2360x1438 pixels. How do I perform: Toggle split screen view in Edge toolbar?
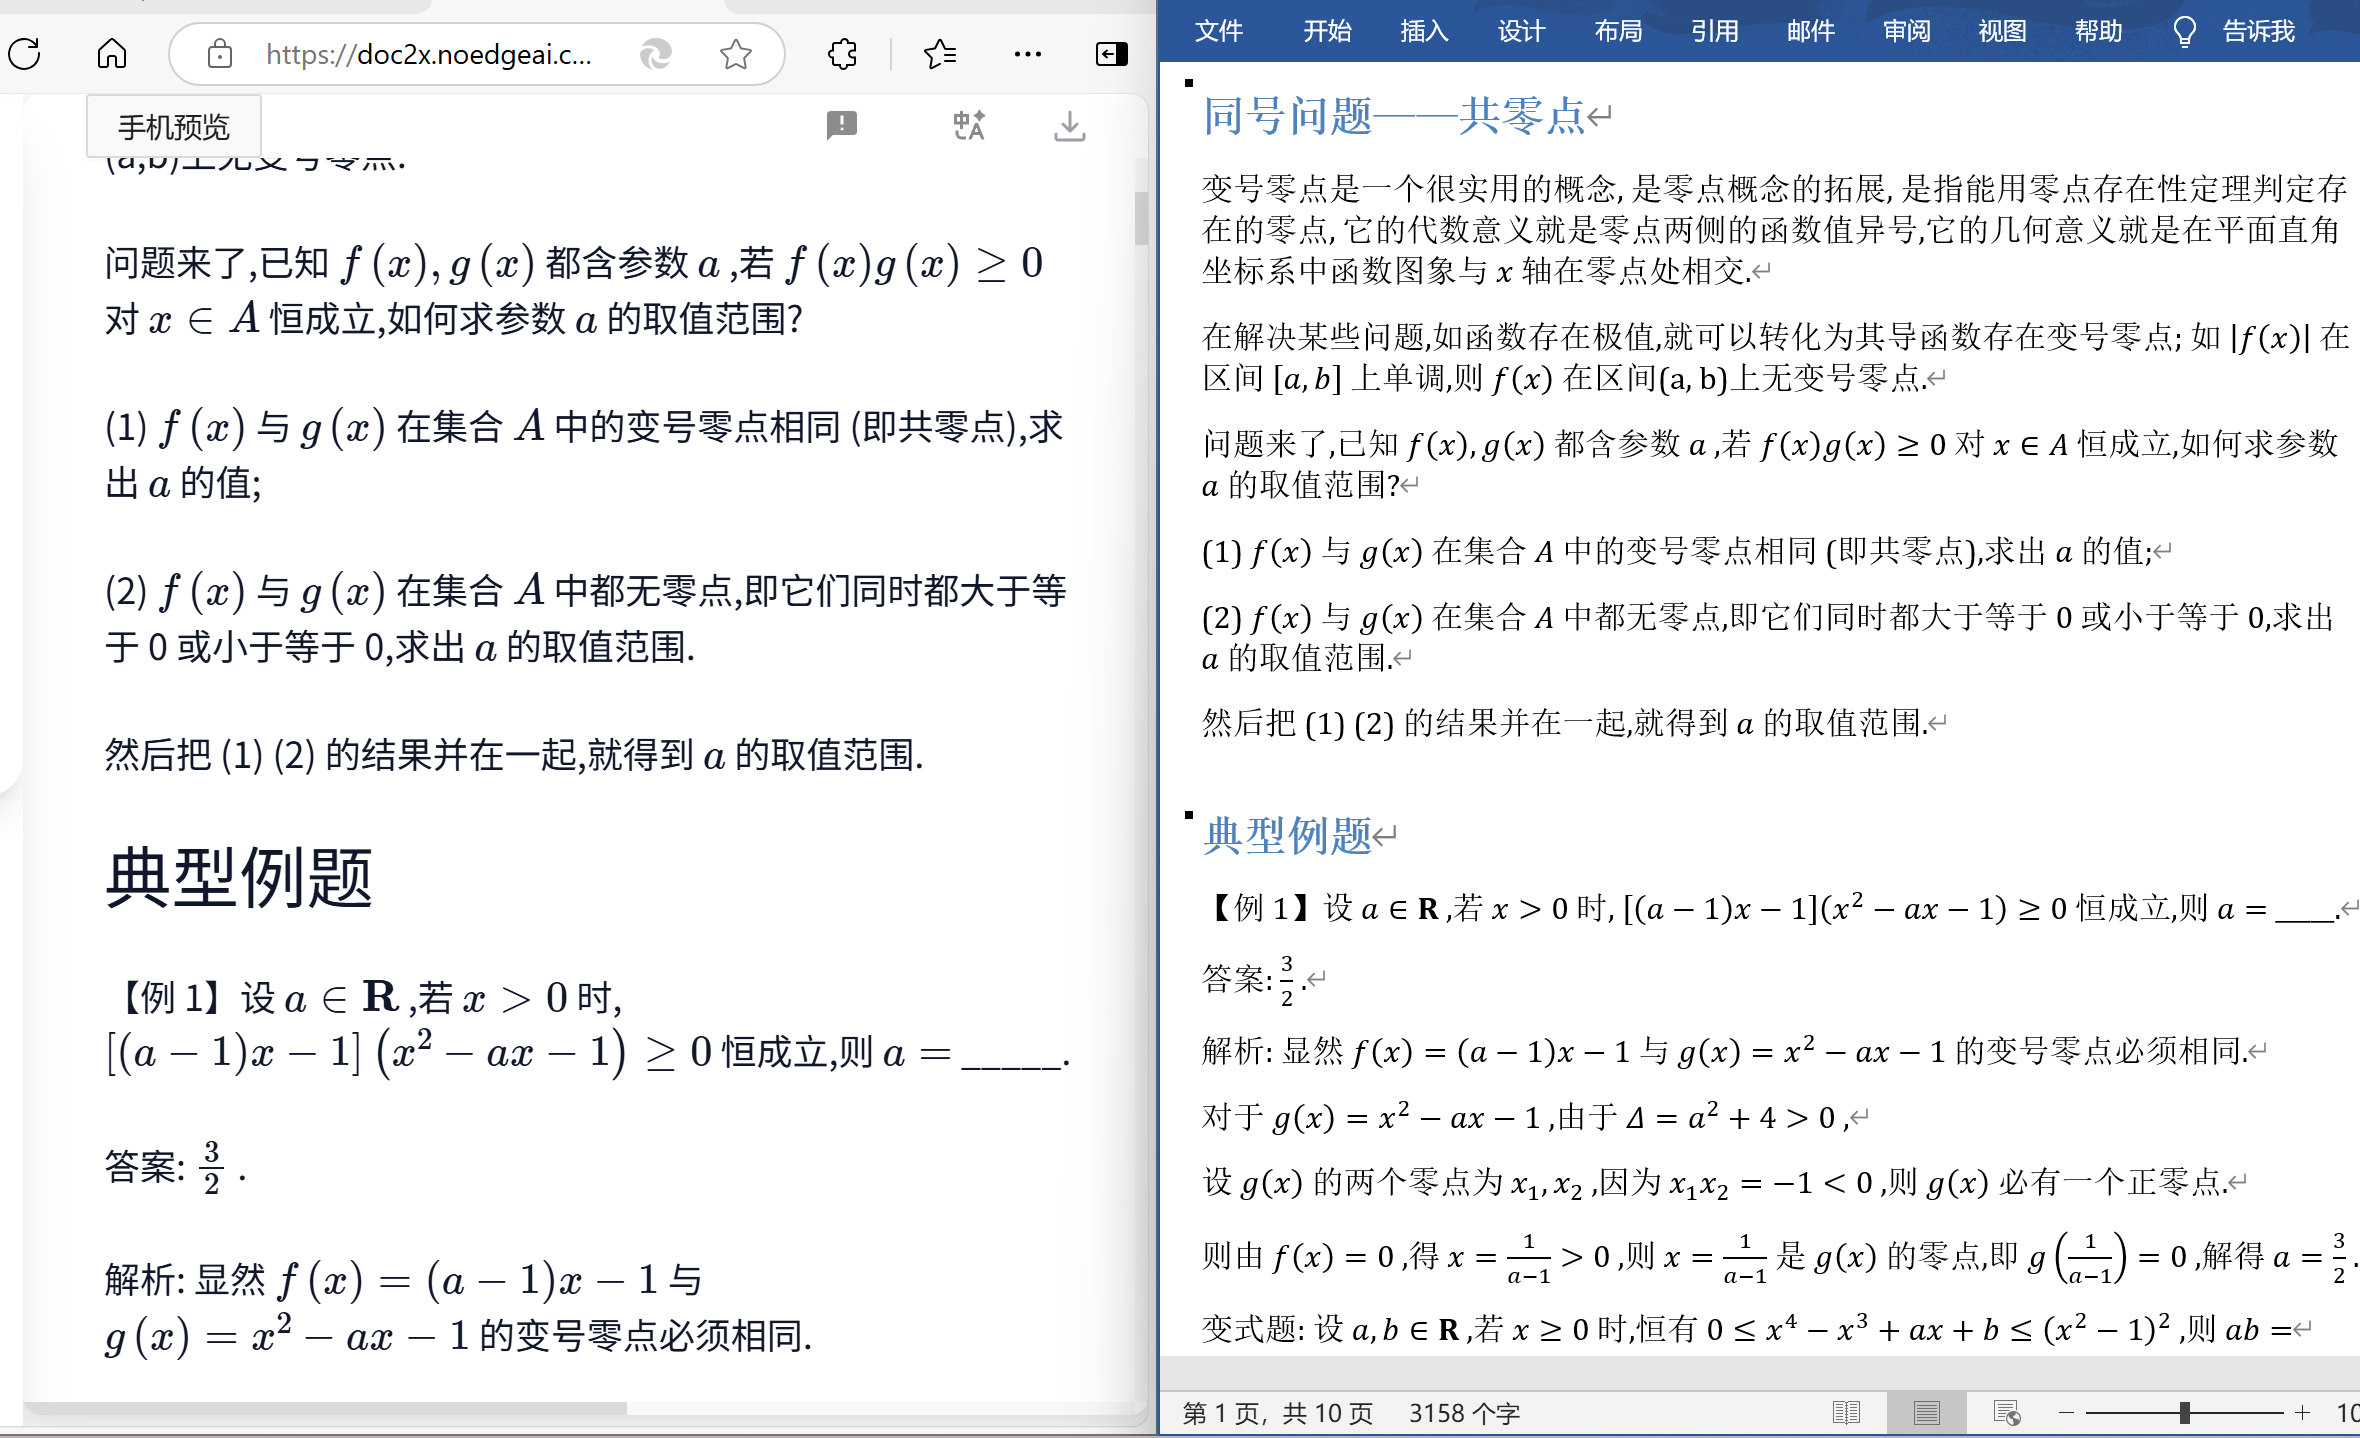pyautogui.click(x=1109, y=54)
